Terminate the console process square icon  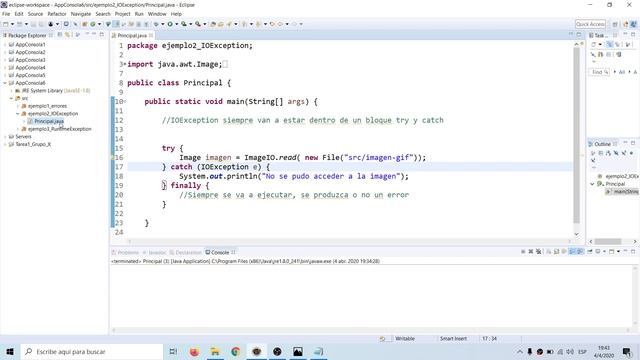click(523, 252)
